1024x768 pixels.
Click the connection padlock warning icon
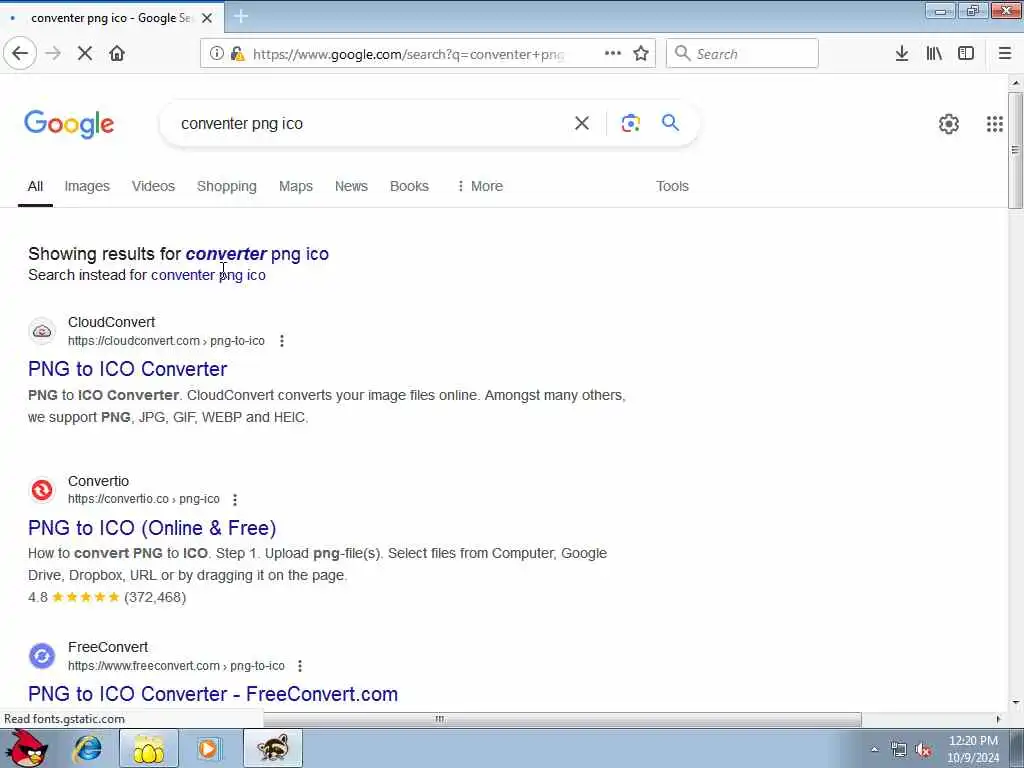coord(238,54)
